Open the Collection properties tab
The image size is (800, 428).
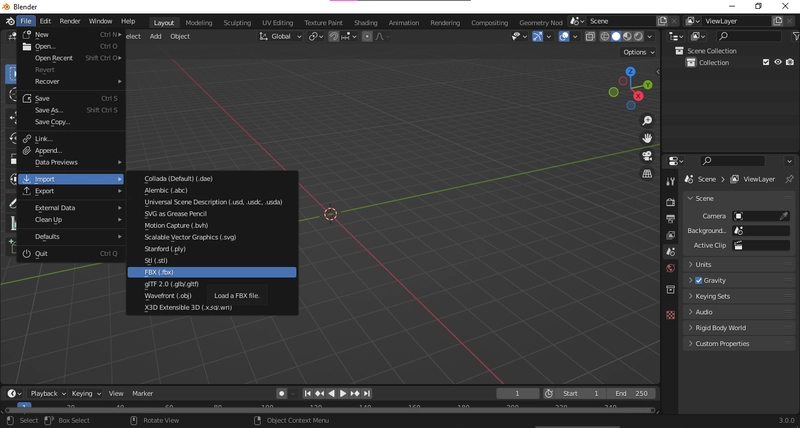click(x=670, y=290)
